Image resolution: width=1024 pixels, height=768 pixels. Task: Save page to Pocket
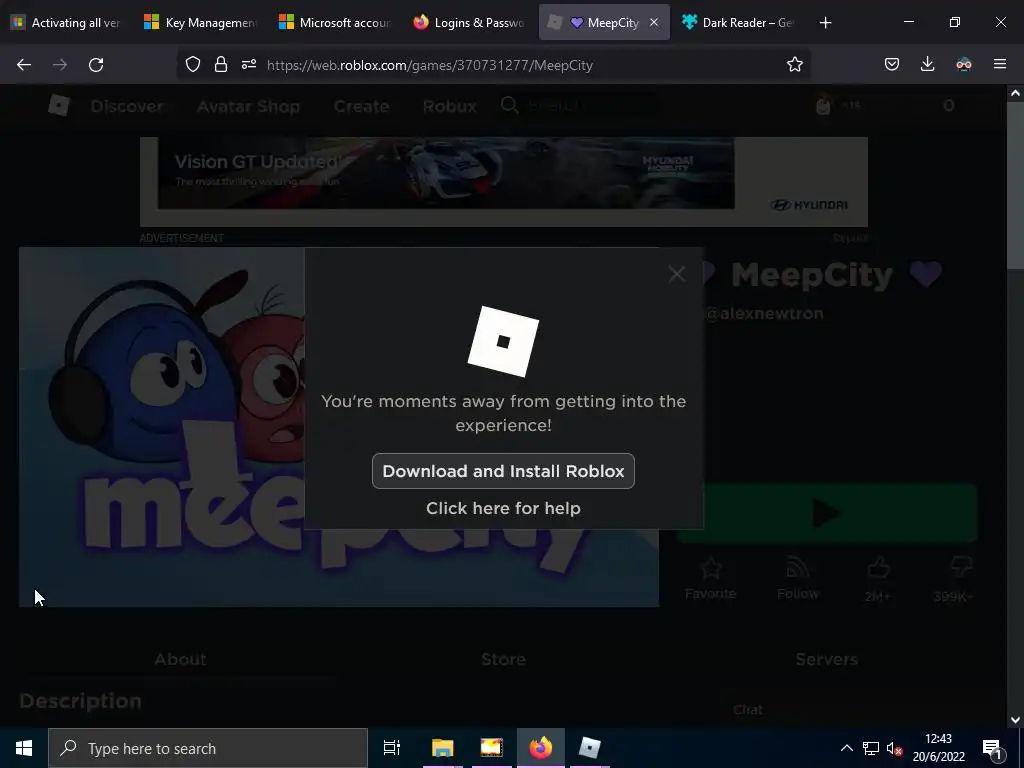[x=891, y=65]
